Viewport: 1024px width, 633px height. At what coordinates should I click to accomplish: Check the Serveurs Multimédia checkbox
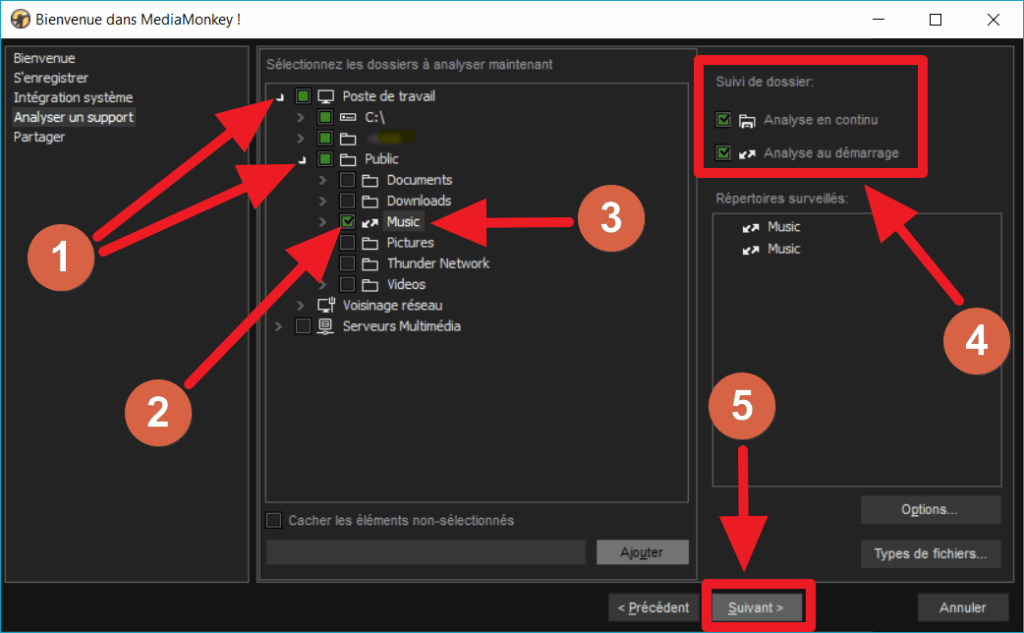point(303,326)
